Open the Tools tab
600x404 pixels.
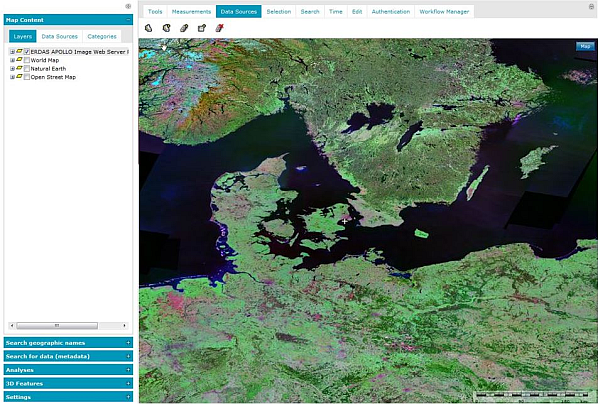click(x=155, y=11)
